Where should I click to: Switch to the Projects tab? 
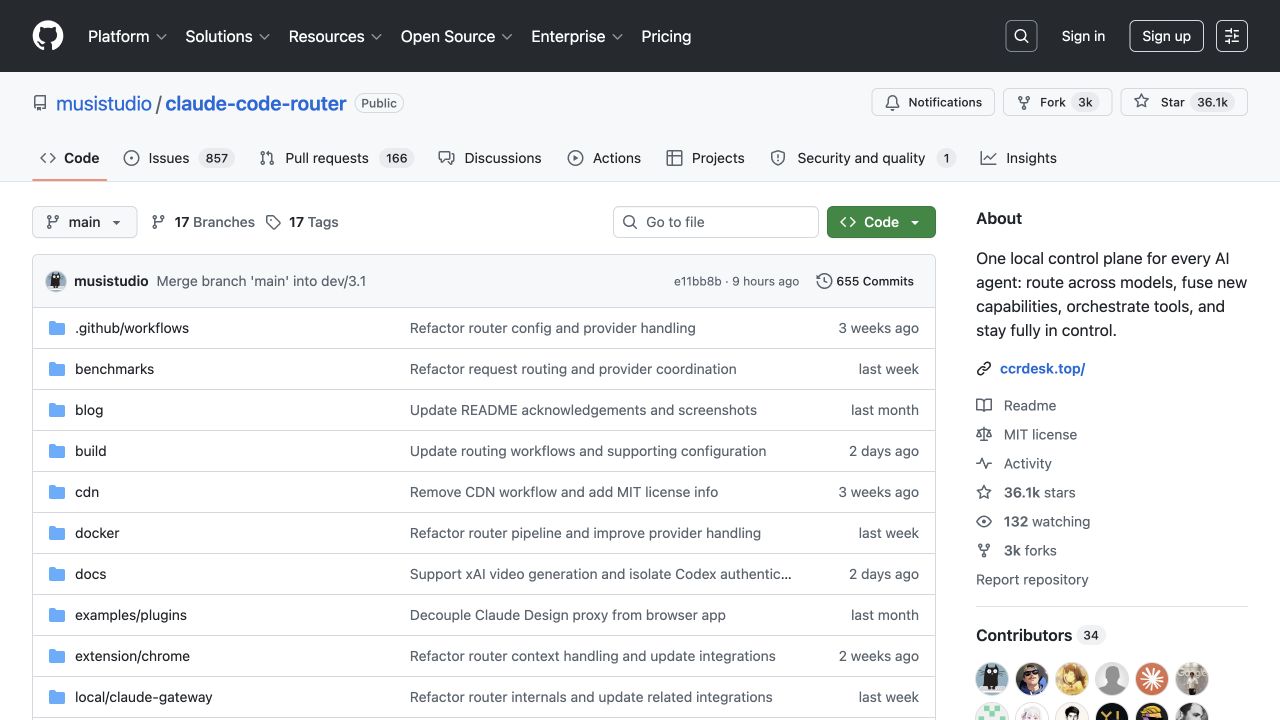[x=705, y=158]
